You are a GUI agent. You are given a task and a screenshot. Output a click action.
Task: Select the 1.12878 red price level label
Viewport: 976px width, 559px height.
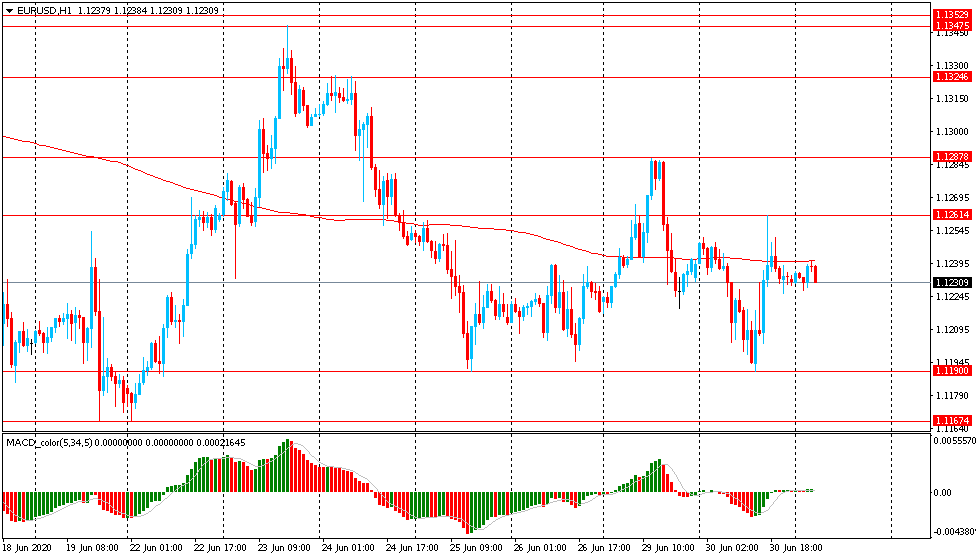952,157
